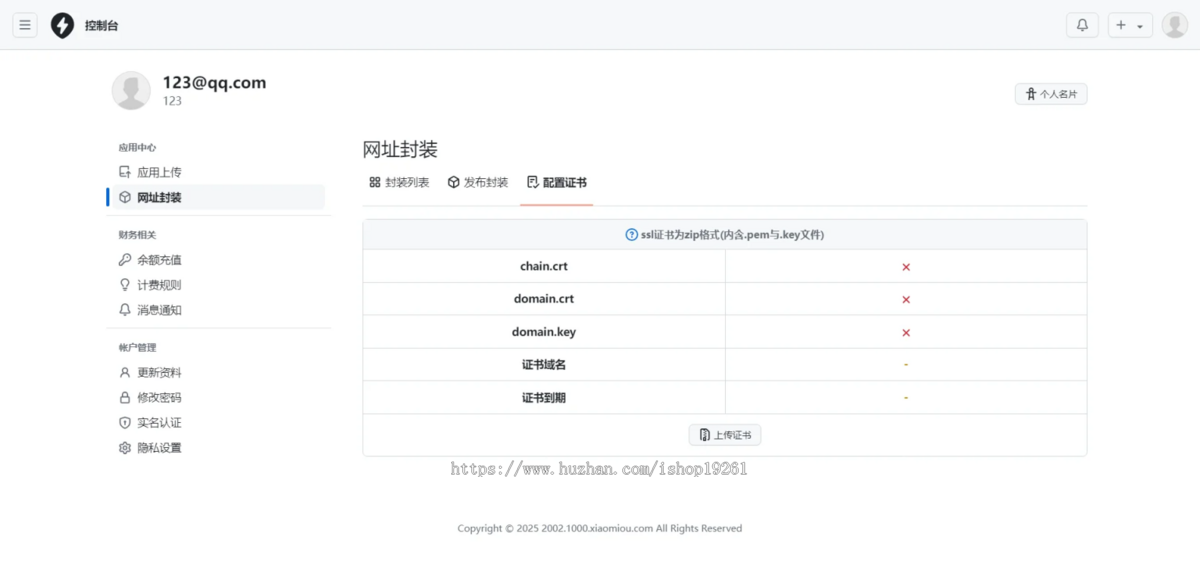Click the red X for chain.crt
Screen dimensions: 1200x573
[x=906, y=267]
